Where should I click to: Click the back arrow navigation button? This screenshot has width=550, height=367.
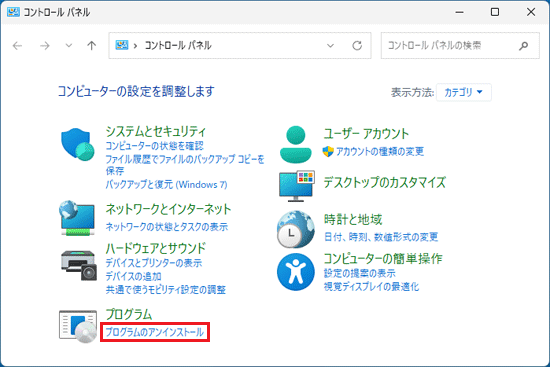(17, 46)
